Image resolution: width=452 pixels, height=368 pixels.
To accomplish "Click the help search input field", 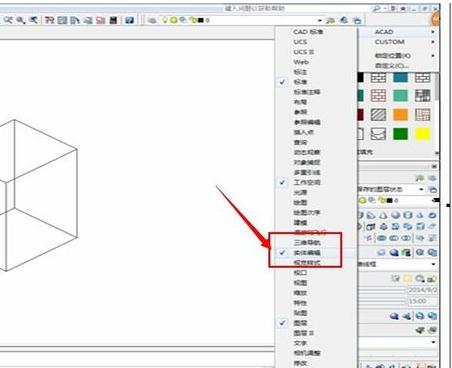I will point(297,8).
